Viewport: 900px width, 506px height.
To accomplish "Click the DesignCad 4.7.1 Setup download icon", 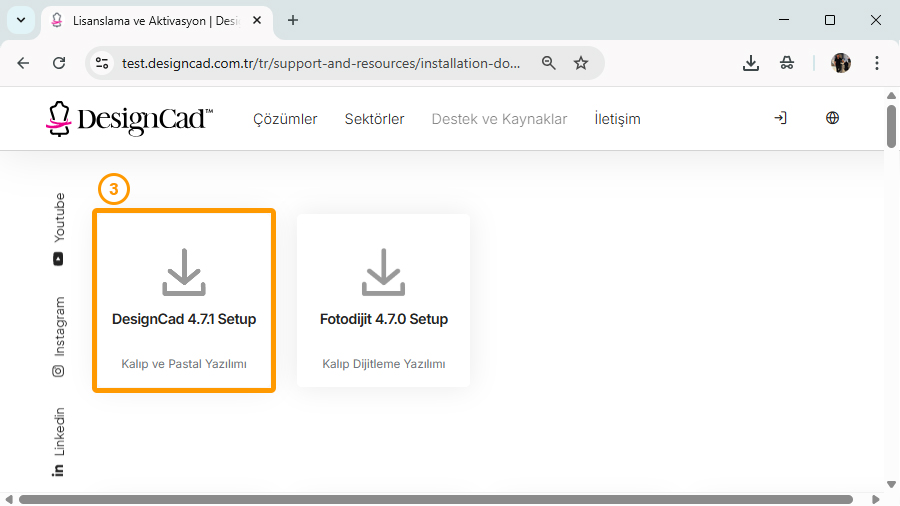I will 183,272.
